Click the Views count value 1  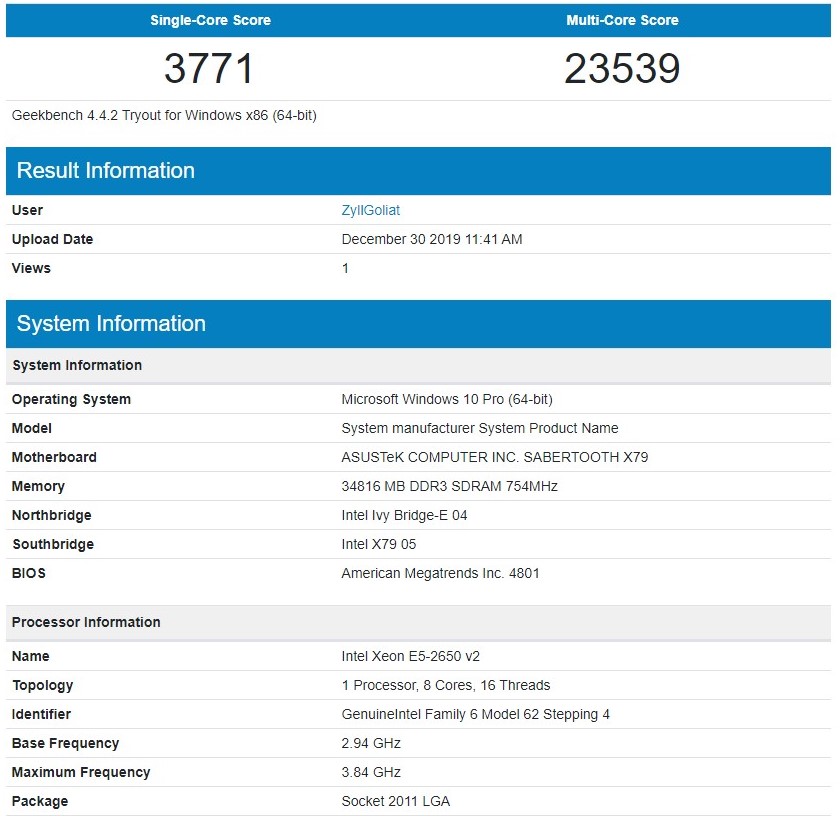[345, 268]
